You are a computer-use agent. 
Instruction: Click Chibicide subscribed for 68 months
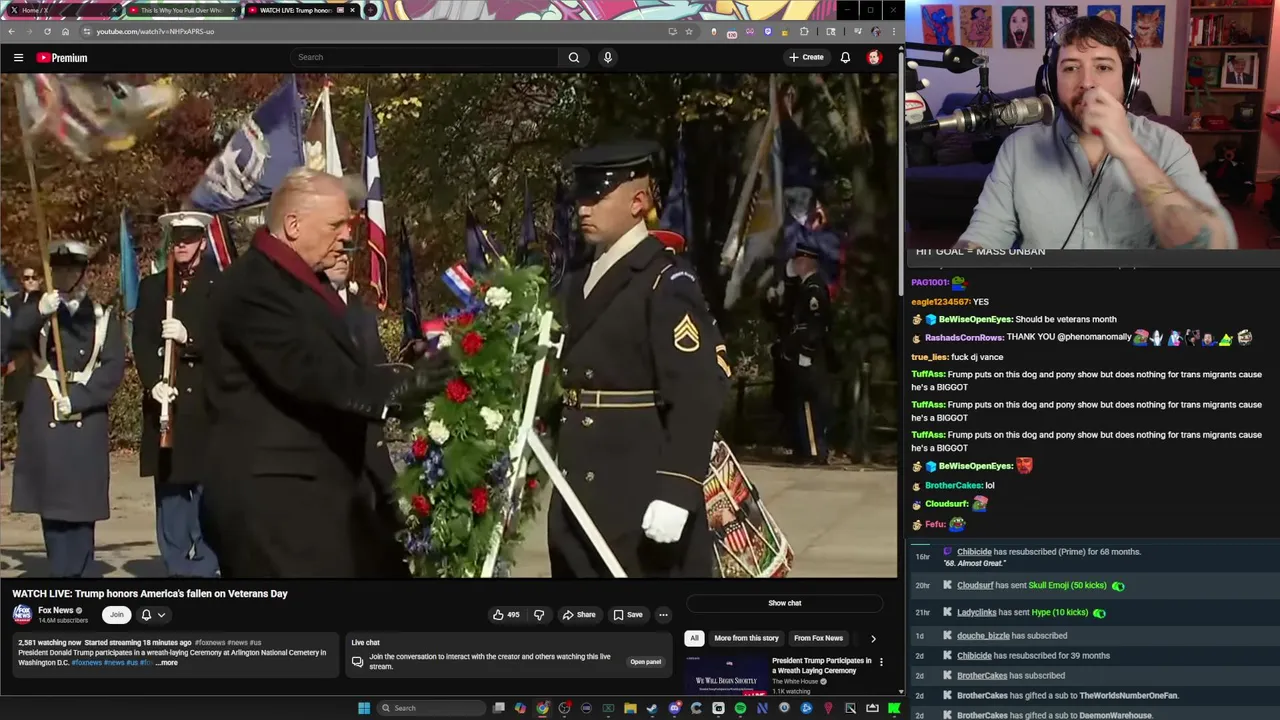coord(1092,556)
